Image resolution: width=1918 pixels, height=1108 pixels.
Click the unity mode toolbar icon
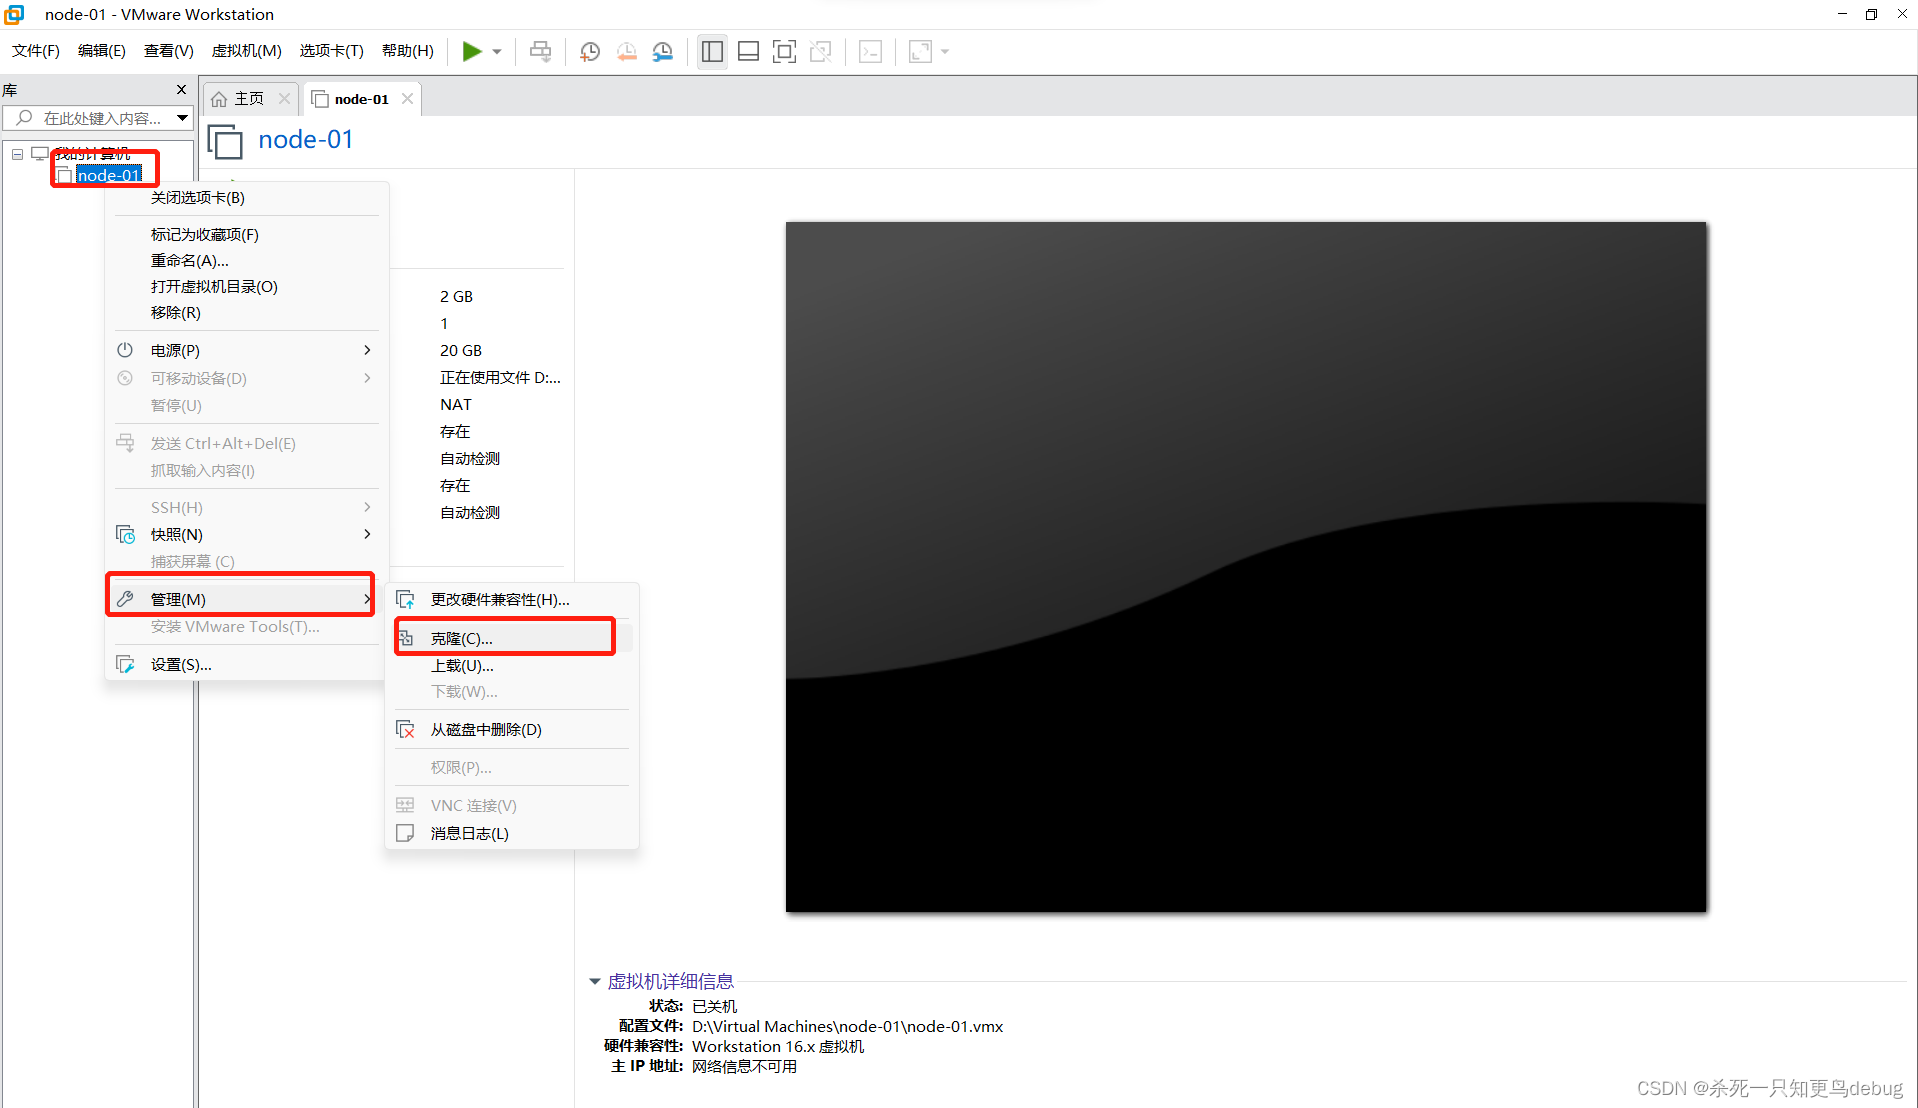pyautogui.click(x=821, y=51)
